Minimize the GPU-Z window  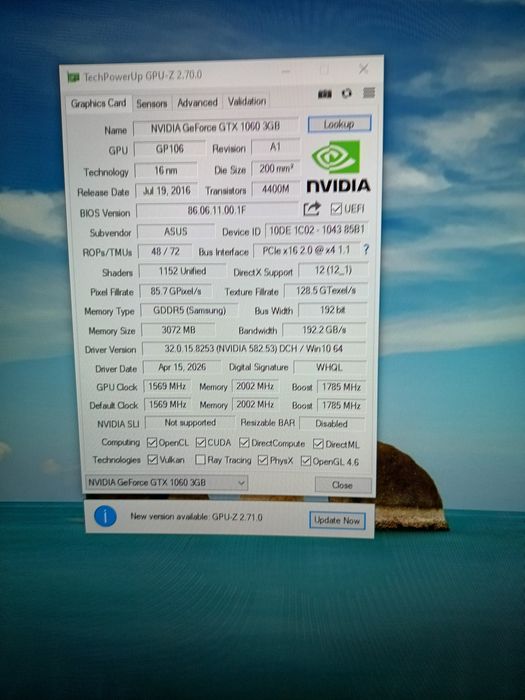[286, 71]
